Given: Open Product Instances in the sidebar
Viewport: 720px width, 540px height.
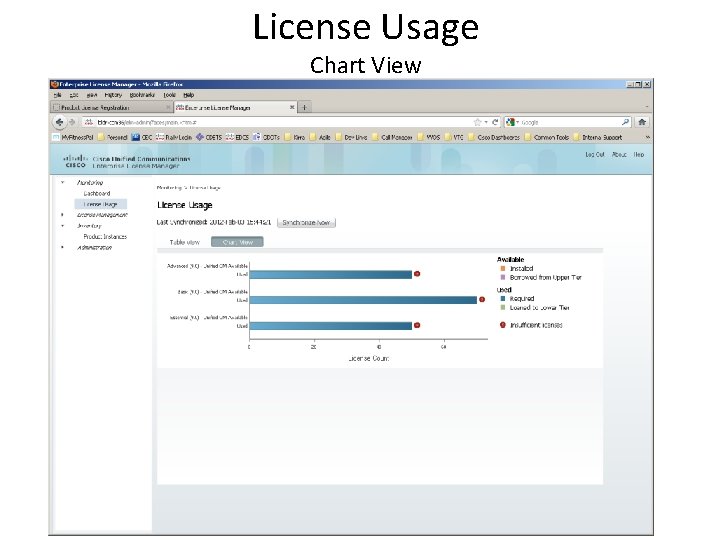Looking at the screenshot, I should tap(105, 236).
